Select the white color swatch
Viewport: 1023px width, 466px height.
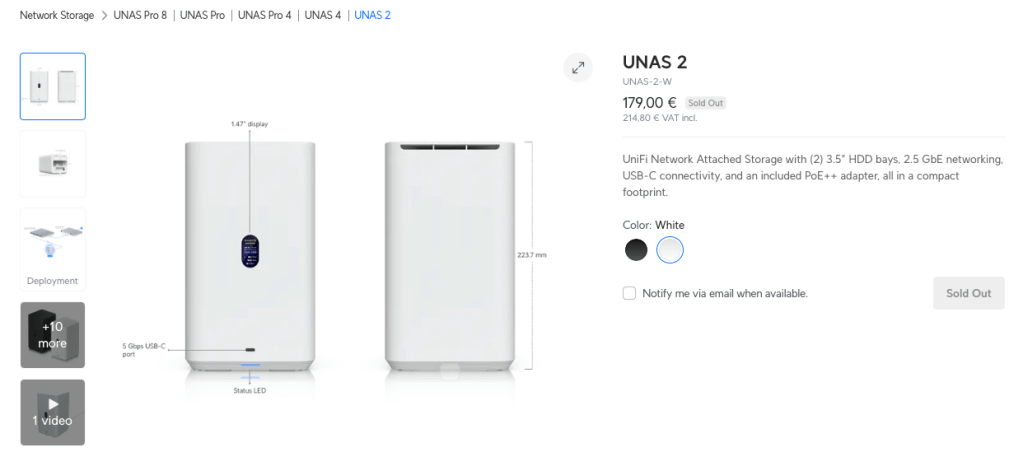tap(670, 250)
